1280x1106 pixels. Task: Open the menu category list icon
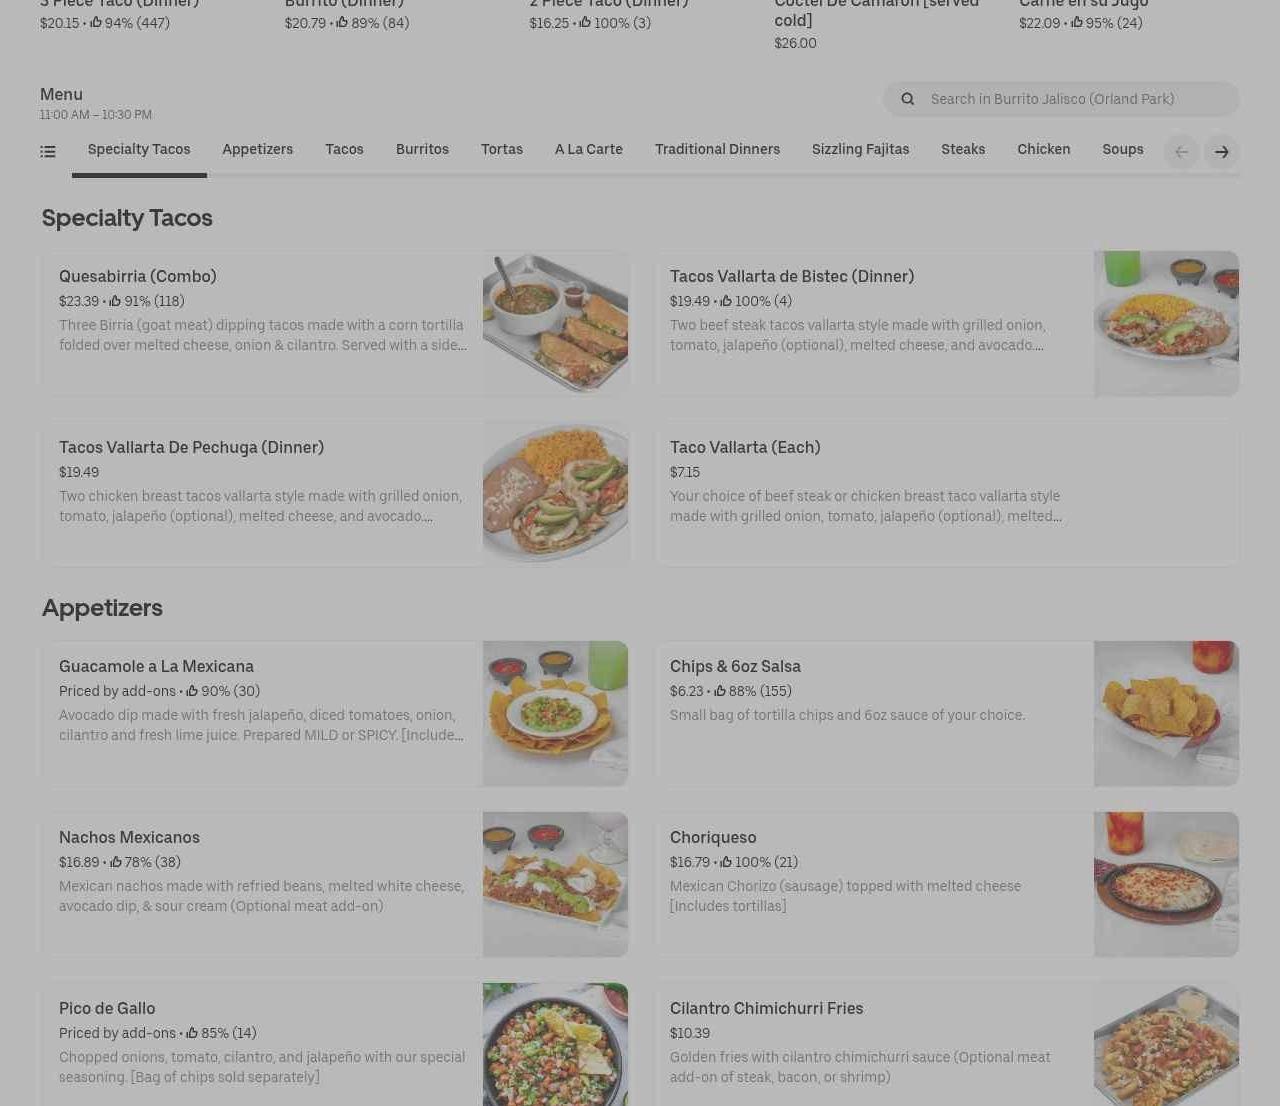click(48, 152)
